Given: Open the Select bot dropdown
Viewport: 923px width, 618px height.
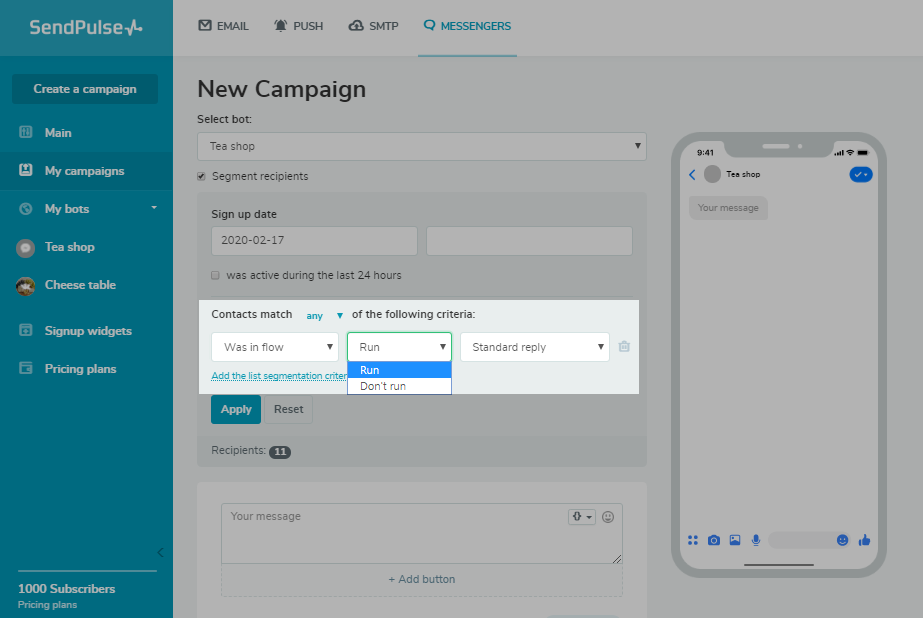Looking at the screenshot, I should click(421, 147).
